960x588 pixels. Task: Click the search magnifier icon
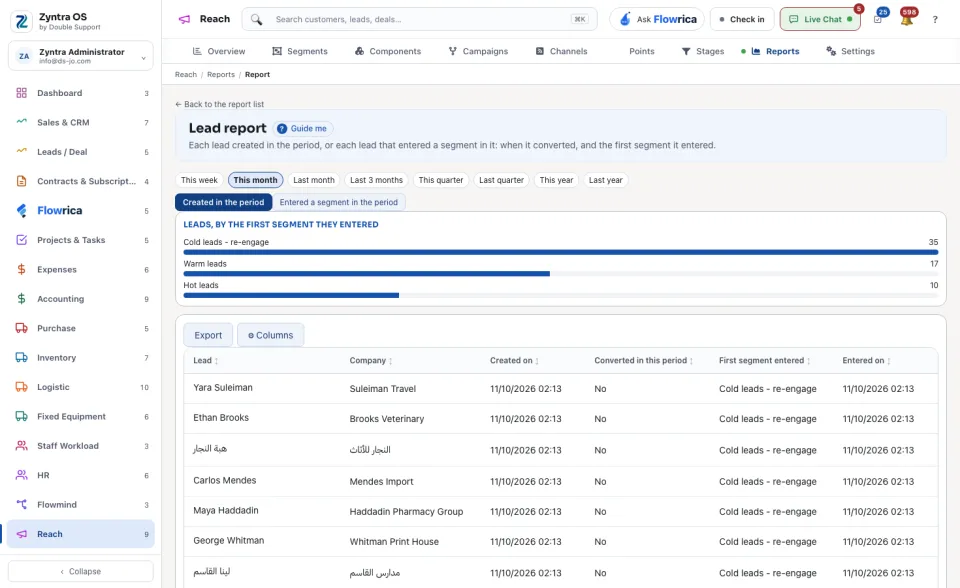pos(257,20)
